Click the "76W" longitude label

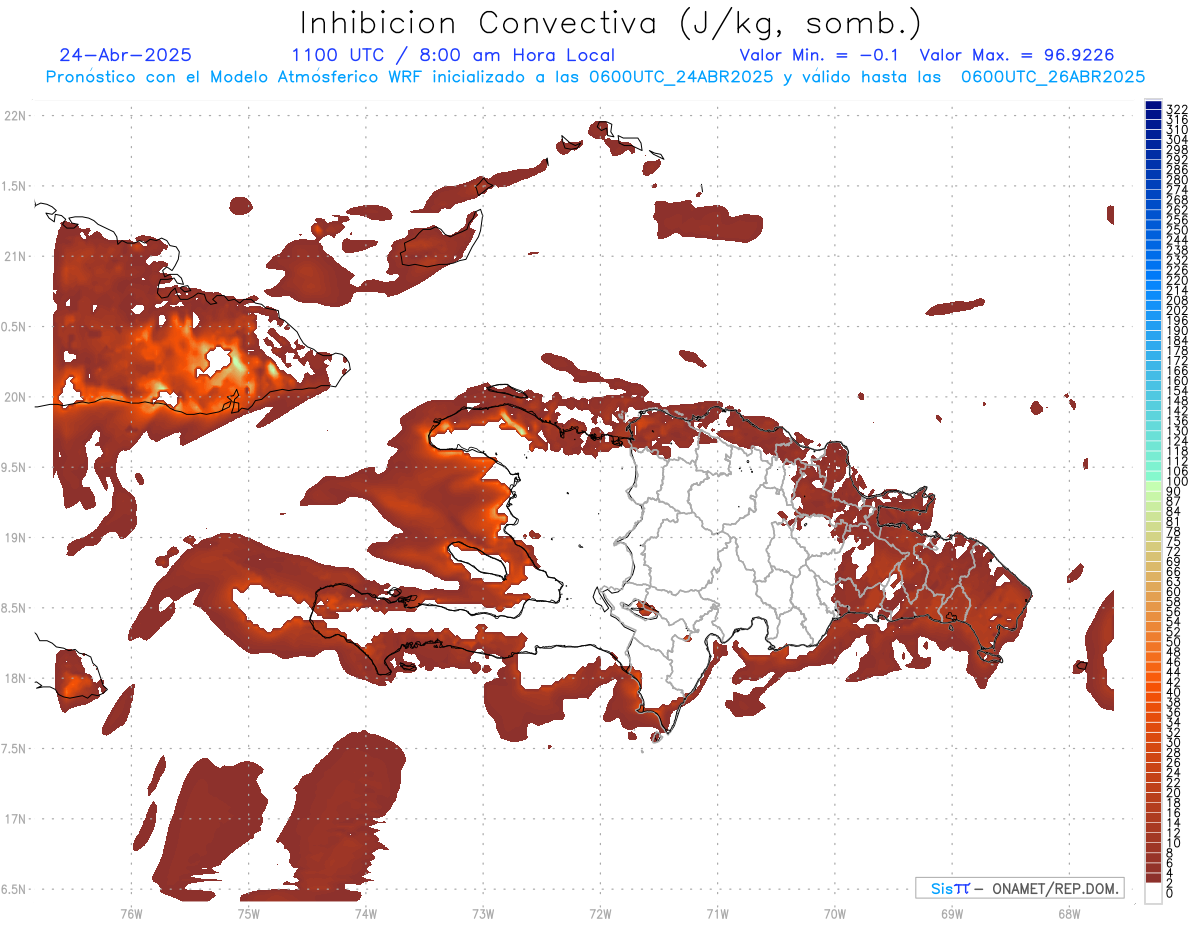coord(131,914)
